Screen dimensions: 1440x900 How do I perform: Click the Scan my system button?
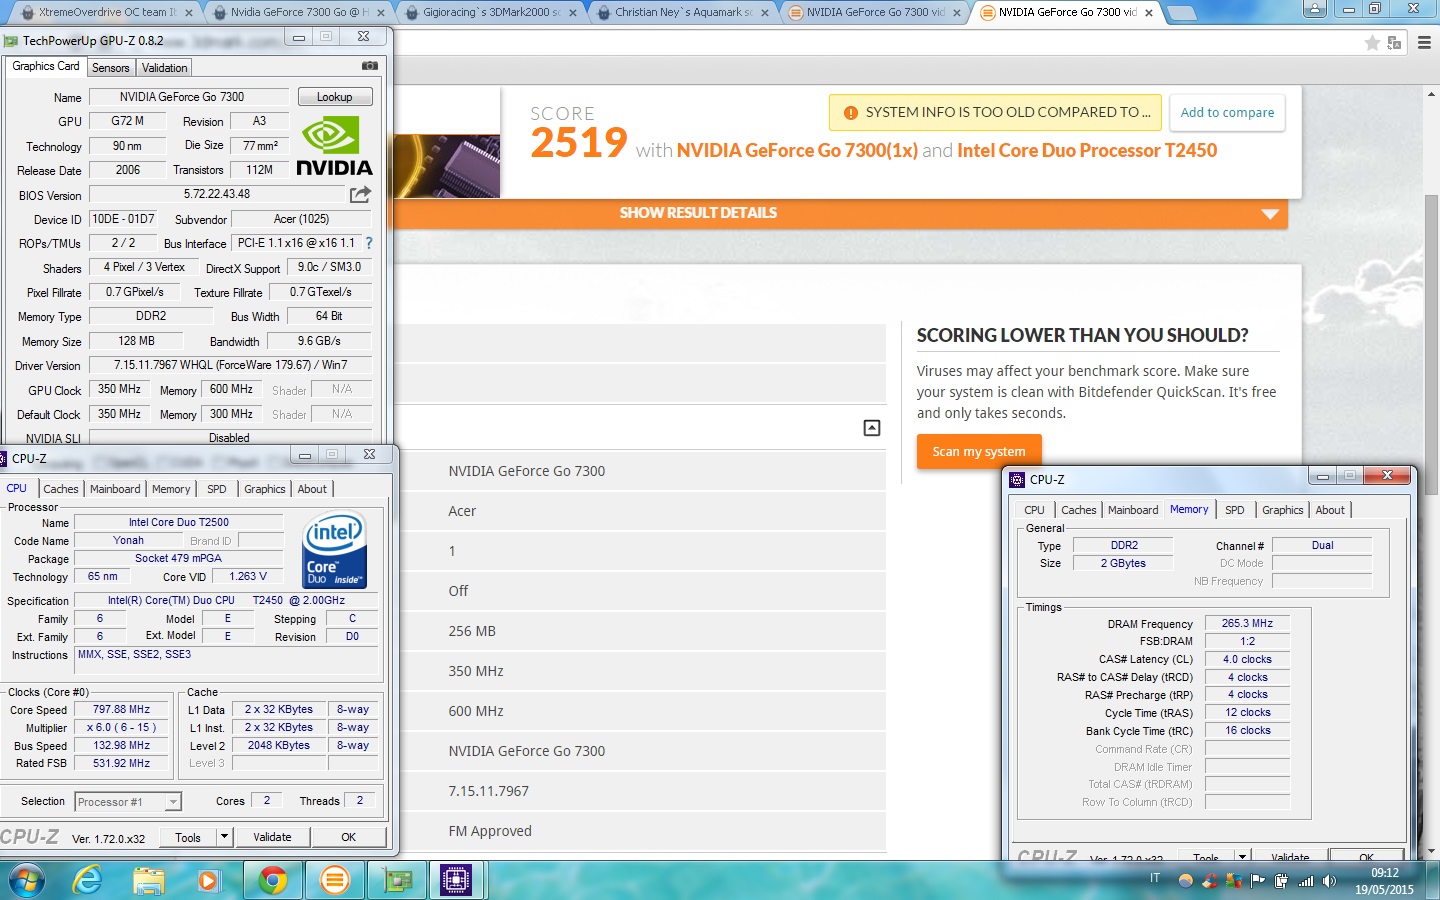tap(979, 452)
